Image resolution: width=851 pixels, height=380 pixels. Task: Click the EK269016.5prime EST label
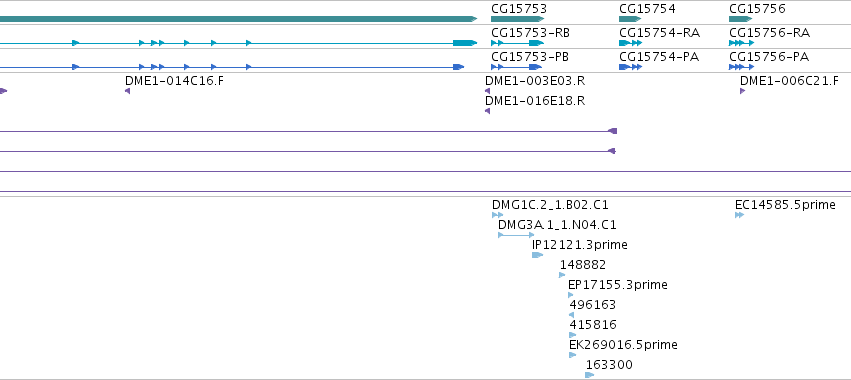click(623, 344)
